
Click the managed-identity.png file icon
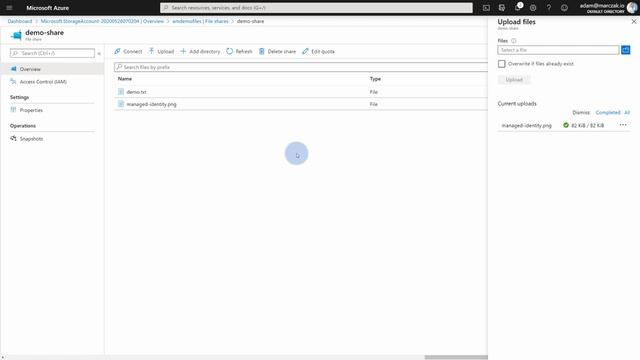121,104
